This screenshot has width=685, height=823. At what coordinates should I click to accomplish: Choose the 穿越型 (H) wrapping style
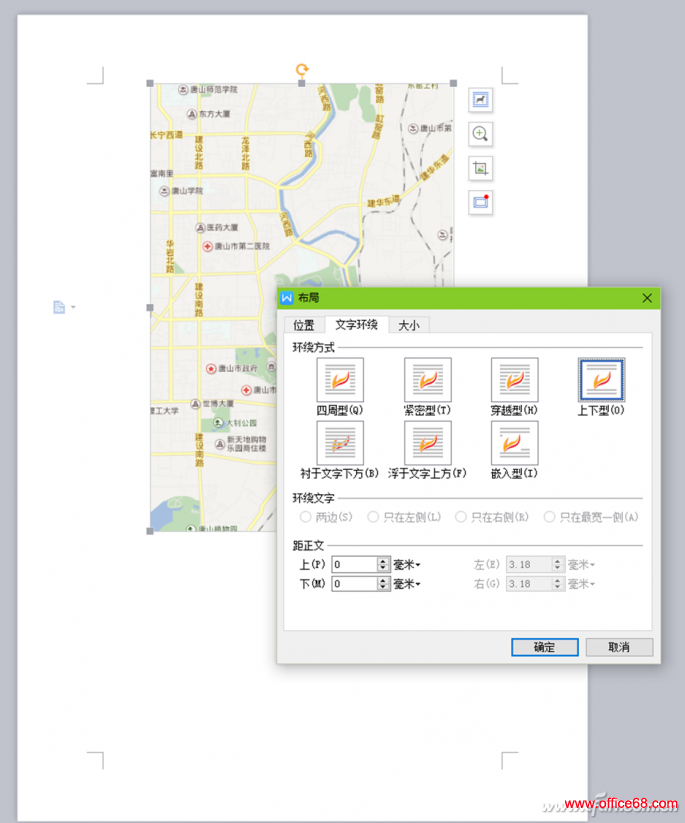514,387
